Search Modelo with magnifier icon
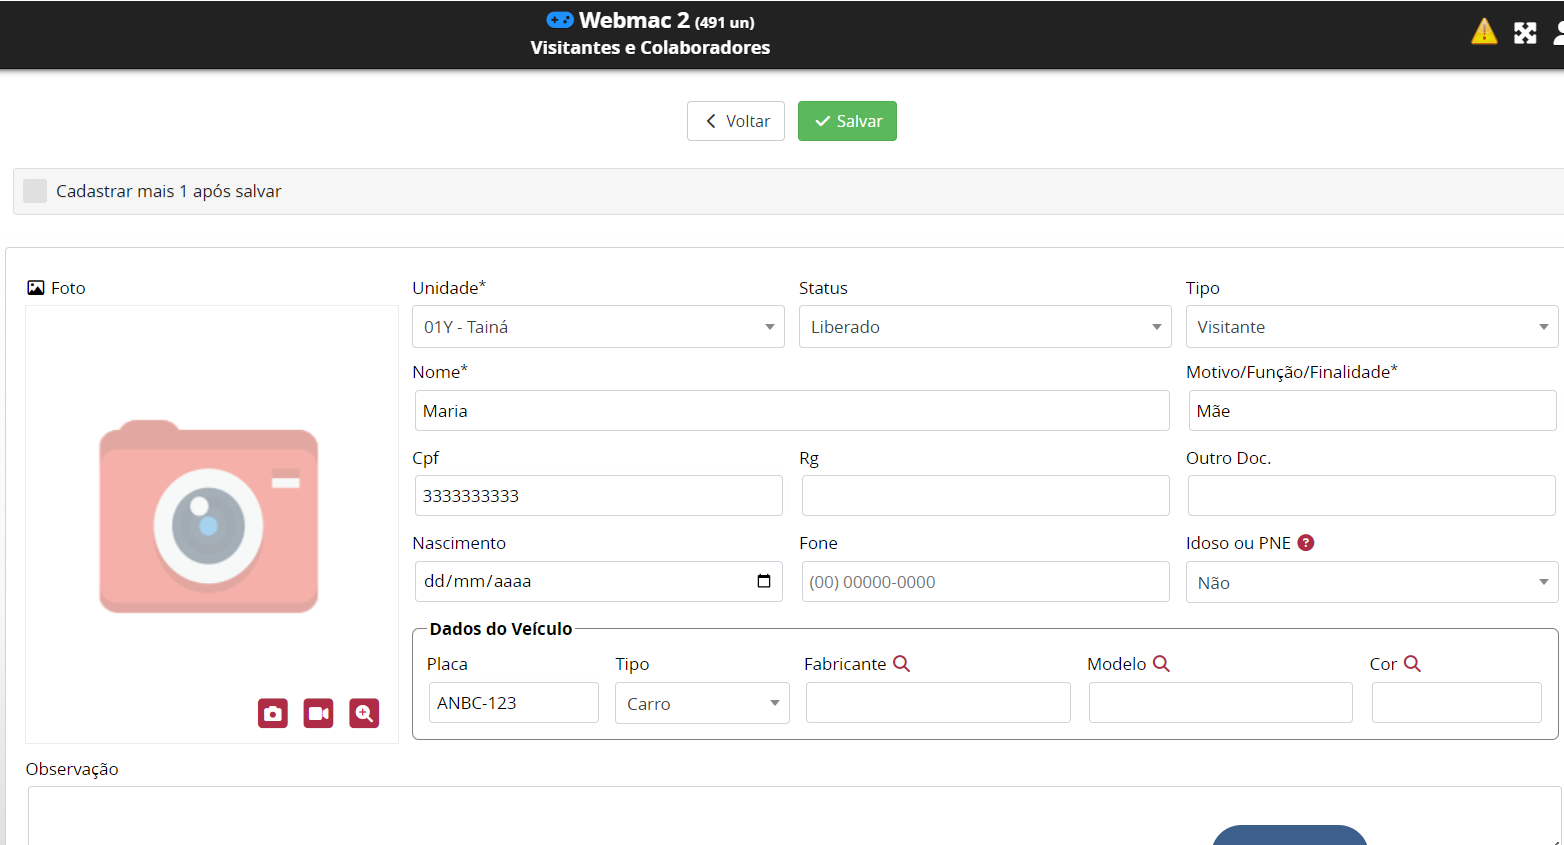1564x845 pixels. tap(1161, 664)
